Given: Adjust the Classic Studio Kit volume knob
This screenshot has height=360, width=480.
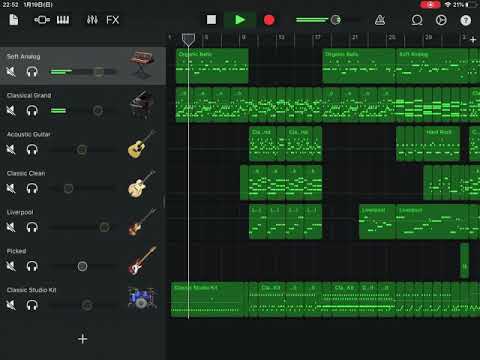Looking at the screenshot, I should 87,305.
